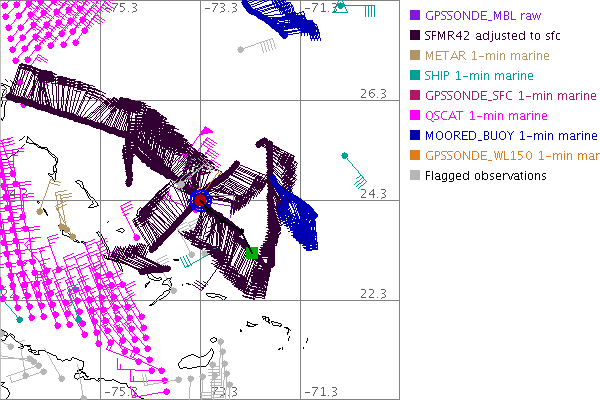This screenshot has width=600, height=400.
Task: Click the 22.3 latitude grid label
Action: click(373, 293)
